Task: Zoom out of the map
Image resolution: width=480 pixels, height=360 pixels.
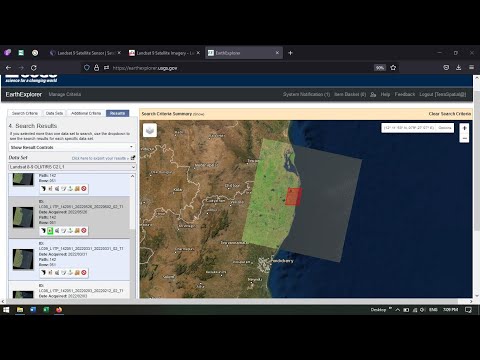Action: (x=464, y=138)
